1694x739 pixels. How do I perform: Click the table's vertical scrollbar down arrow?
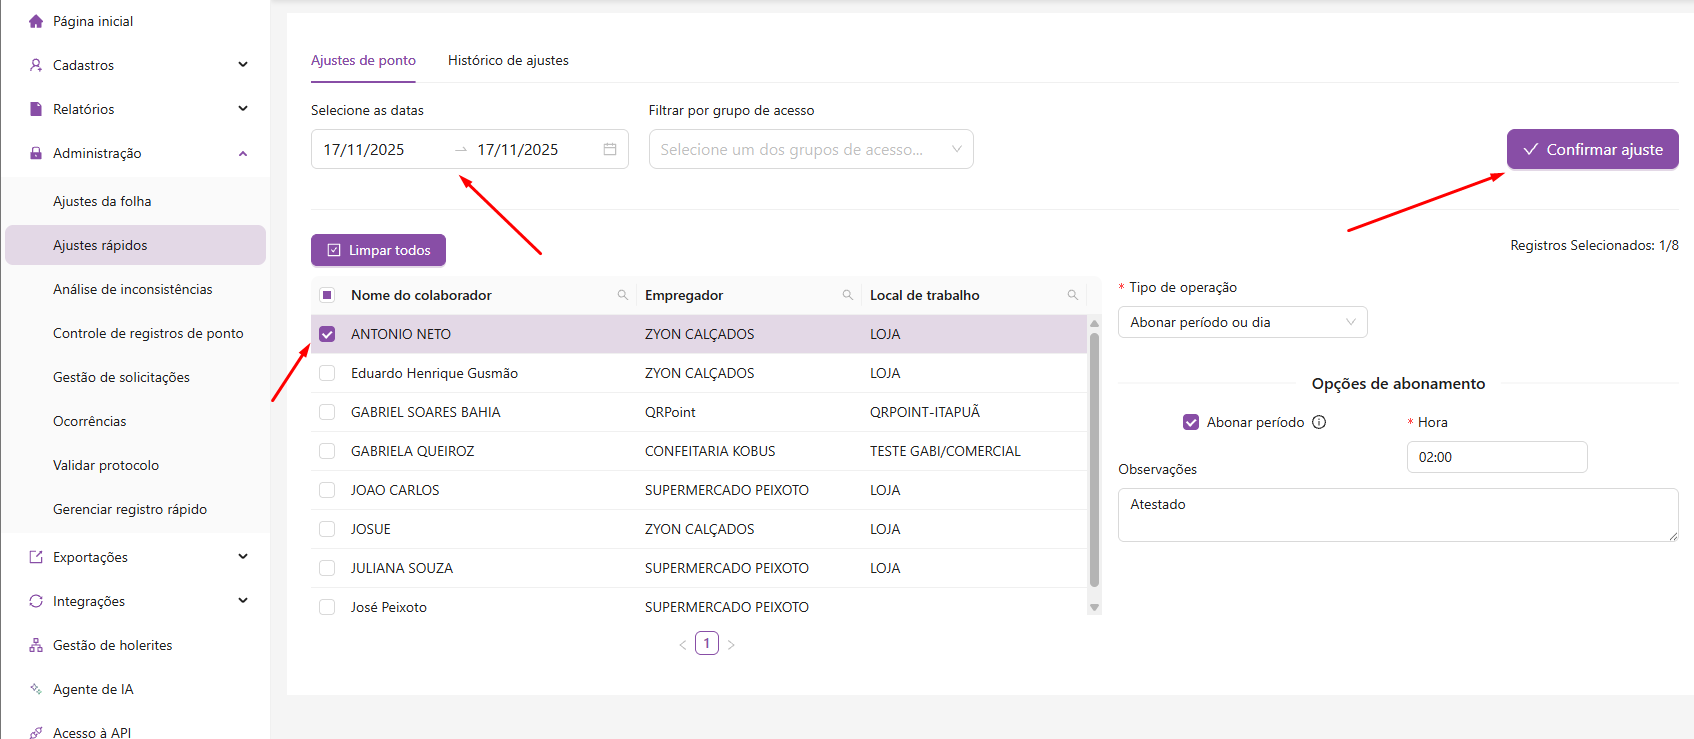tap(1094, 607)
